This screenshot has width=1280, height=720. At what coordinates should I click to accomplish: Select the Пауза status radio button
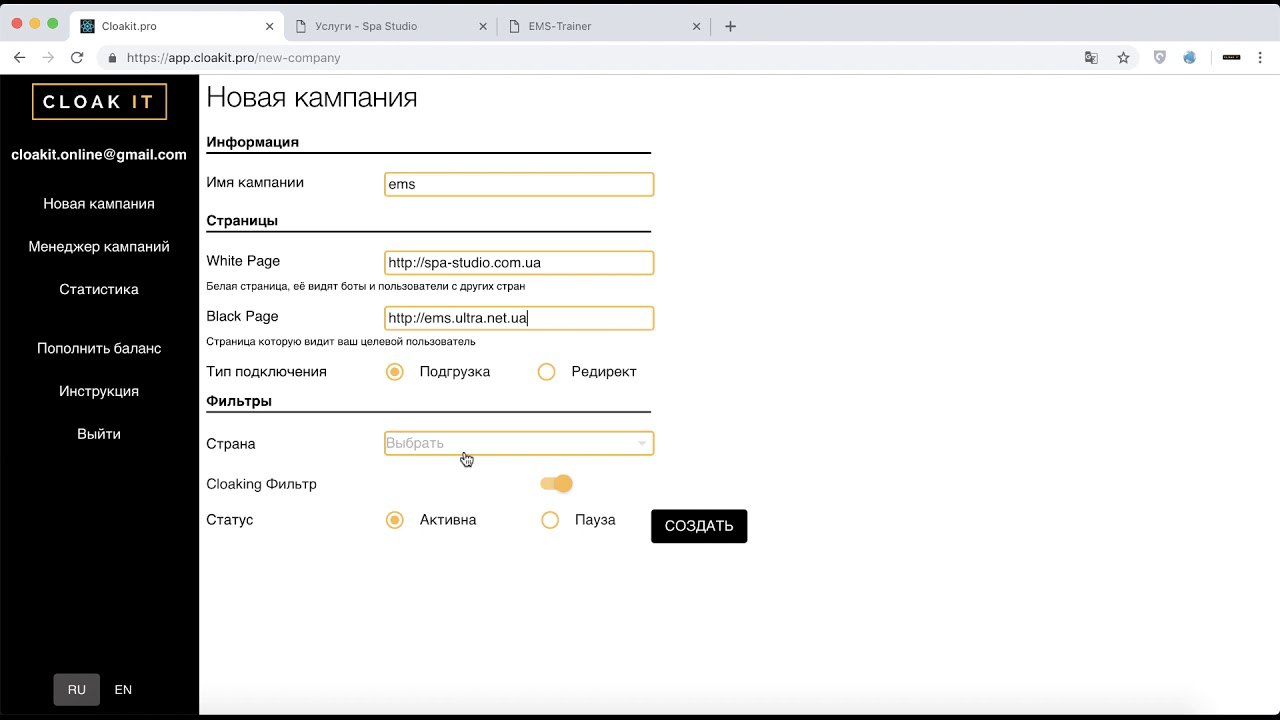[x=550, y=520]
